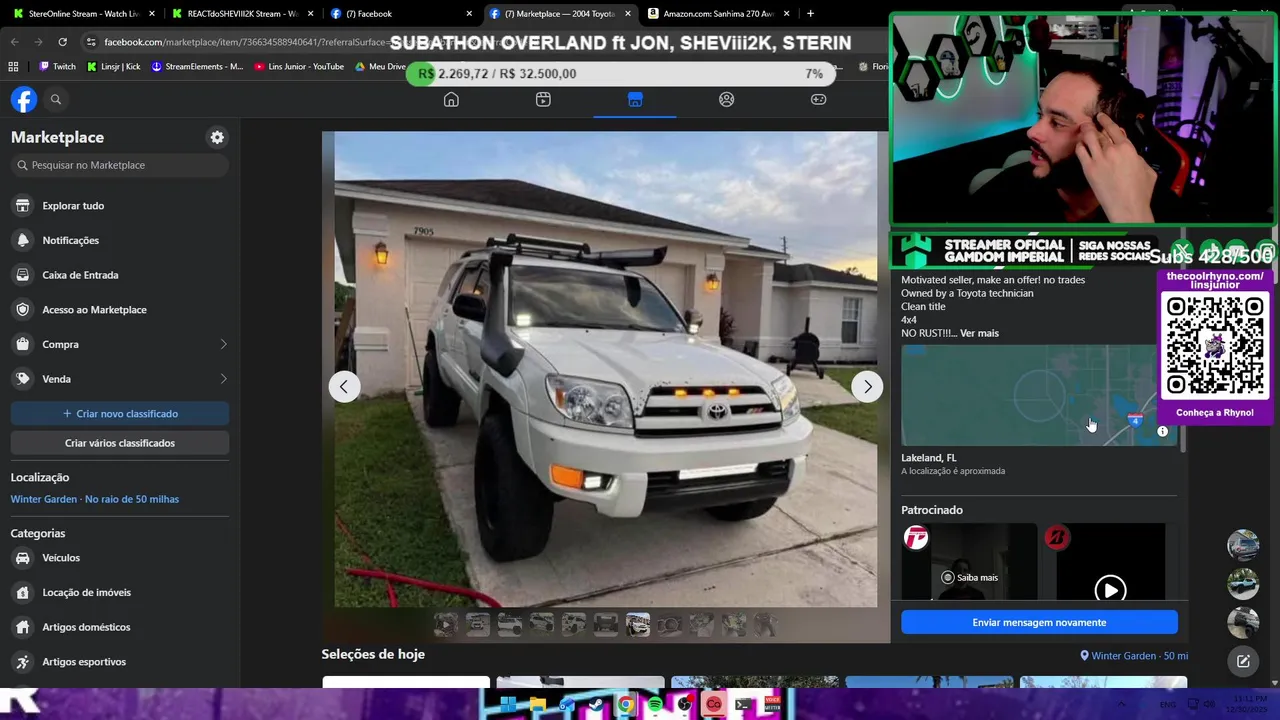
Task: Open the Gaming icon in top bar
Action: [x=818, y=99]
